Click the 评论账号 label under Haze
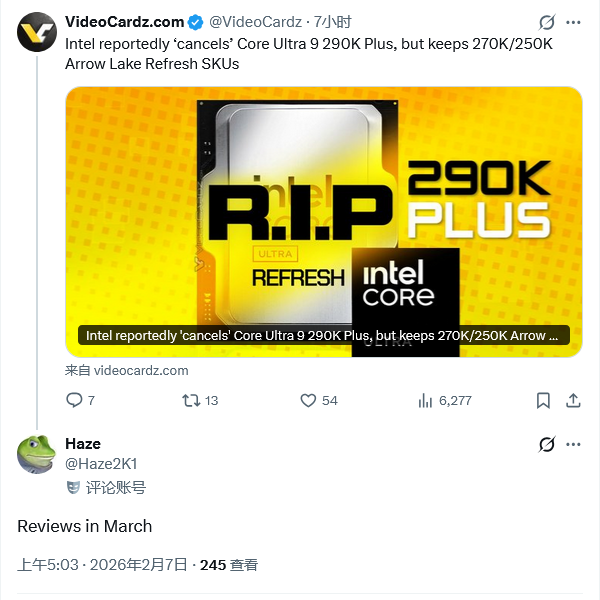This screenshot has width=600, height=600. (113, 488)
